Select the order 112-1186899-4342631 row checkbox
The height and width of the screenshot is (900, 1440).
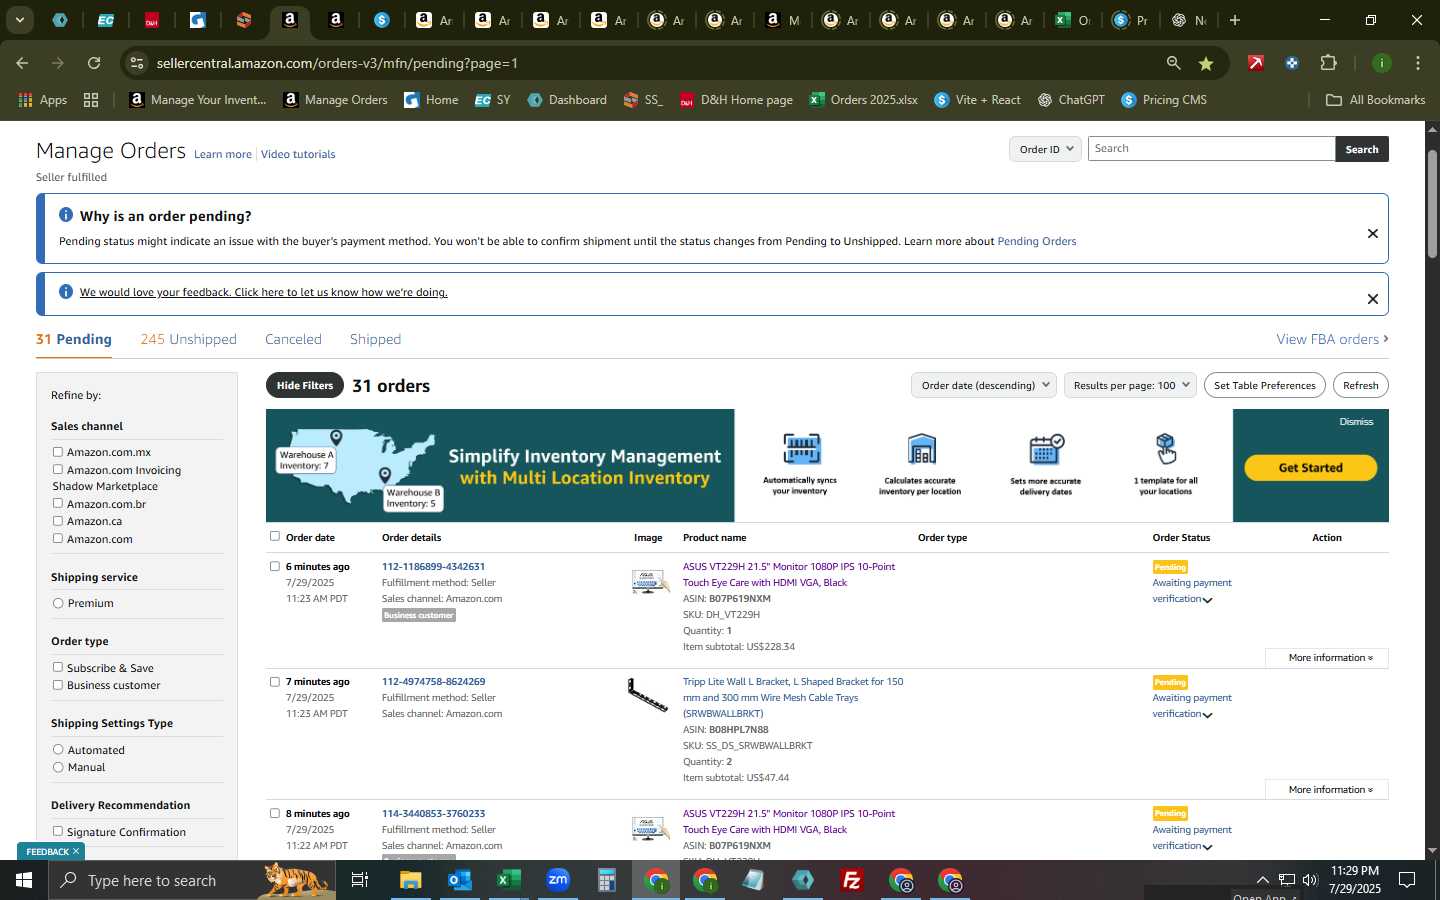point(275,566)
